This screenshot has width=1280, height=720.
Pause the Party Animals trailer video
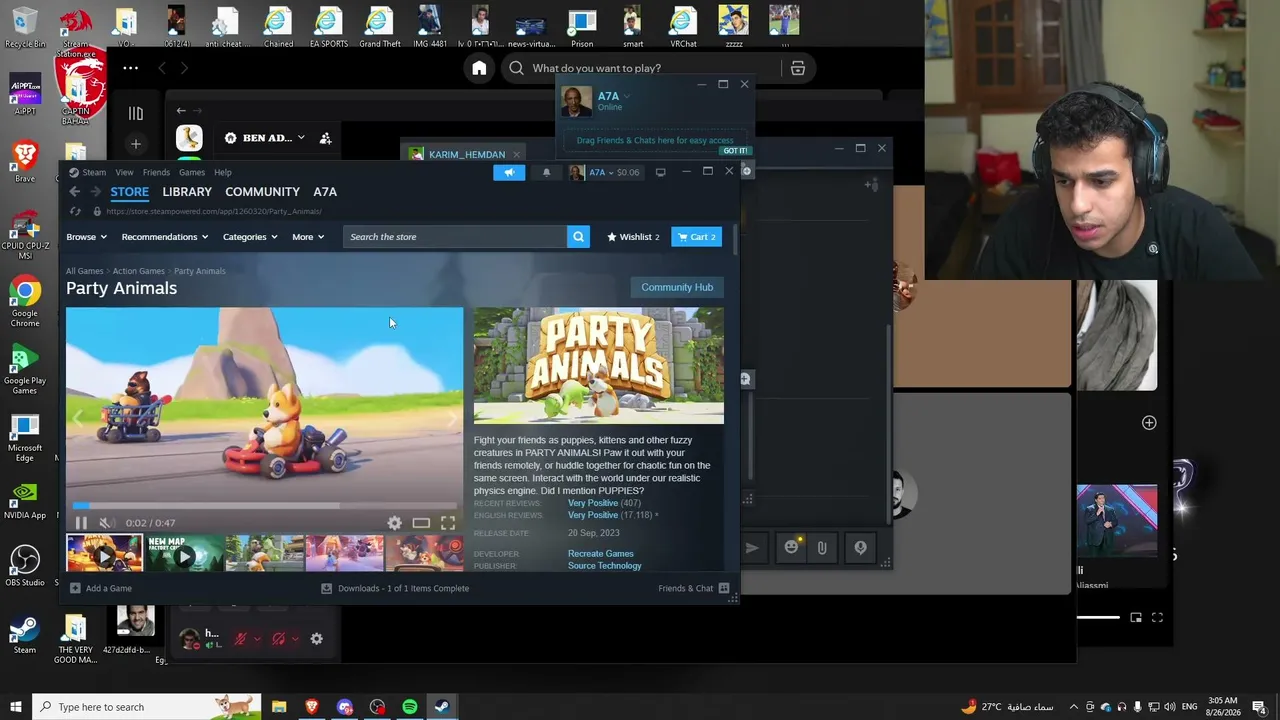click(81, 523)
